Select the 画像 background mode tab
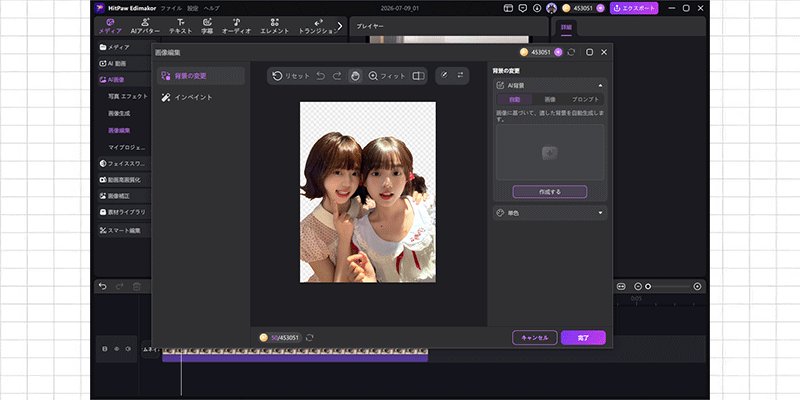Viewport: 800px width, 400px height. coord(550,99)
